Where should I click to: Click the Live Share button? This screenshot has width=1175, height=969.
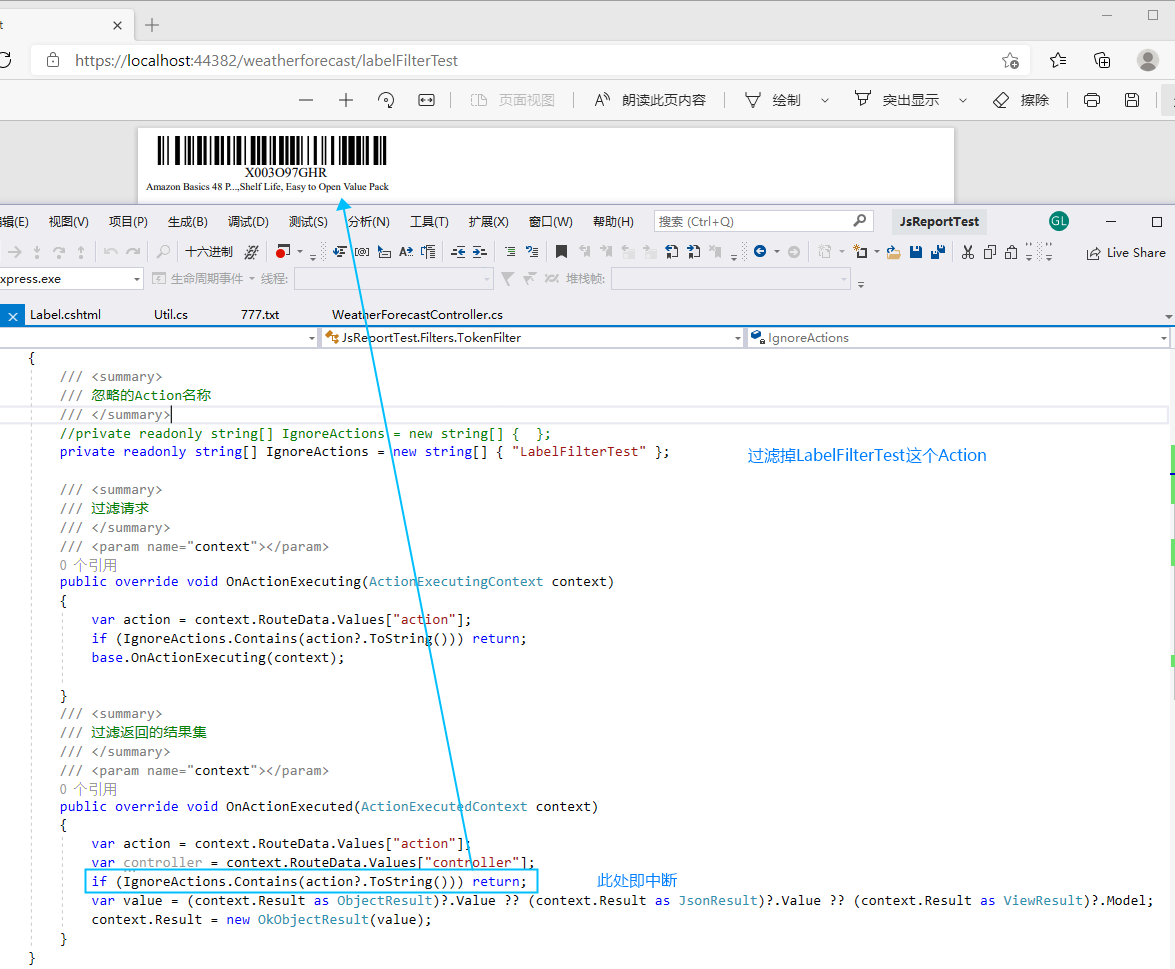point(1126,253)
